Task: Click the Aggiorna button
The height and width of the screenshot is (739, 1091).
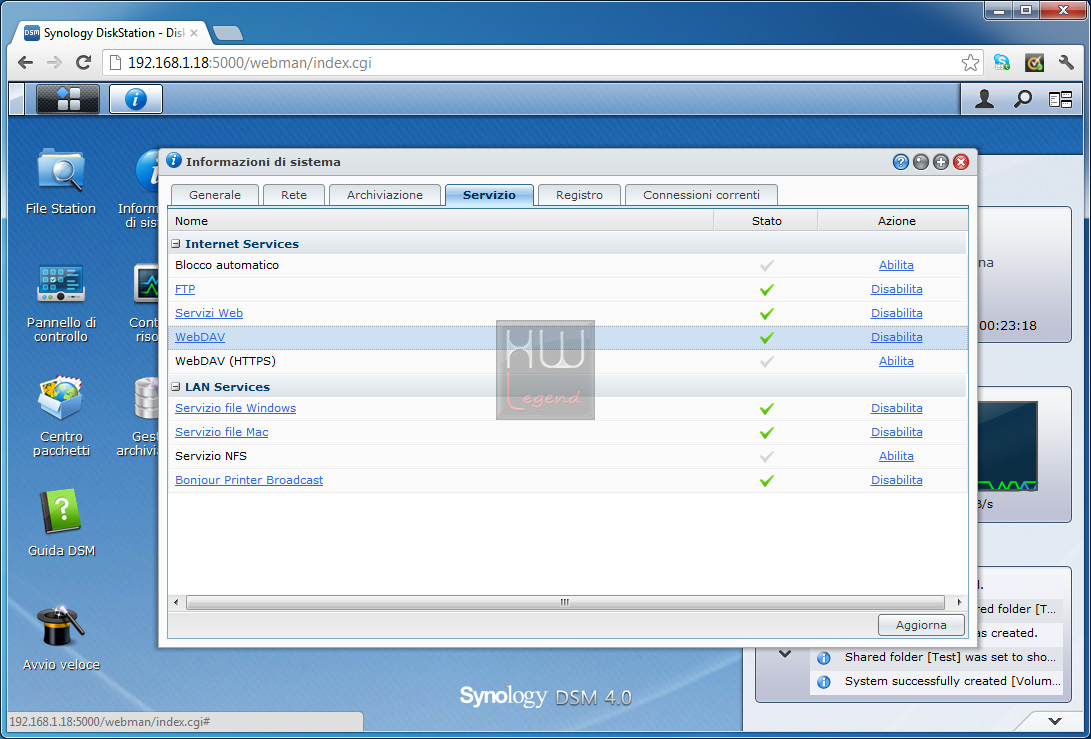Action: [921, 625]
